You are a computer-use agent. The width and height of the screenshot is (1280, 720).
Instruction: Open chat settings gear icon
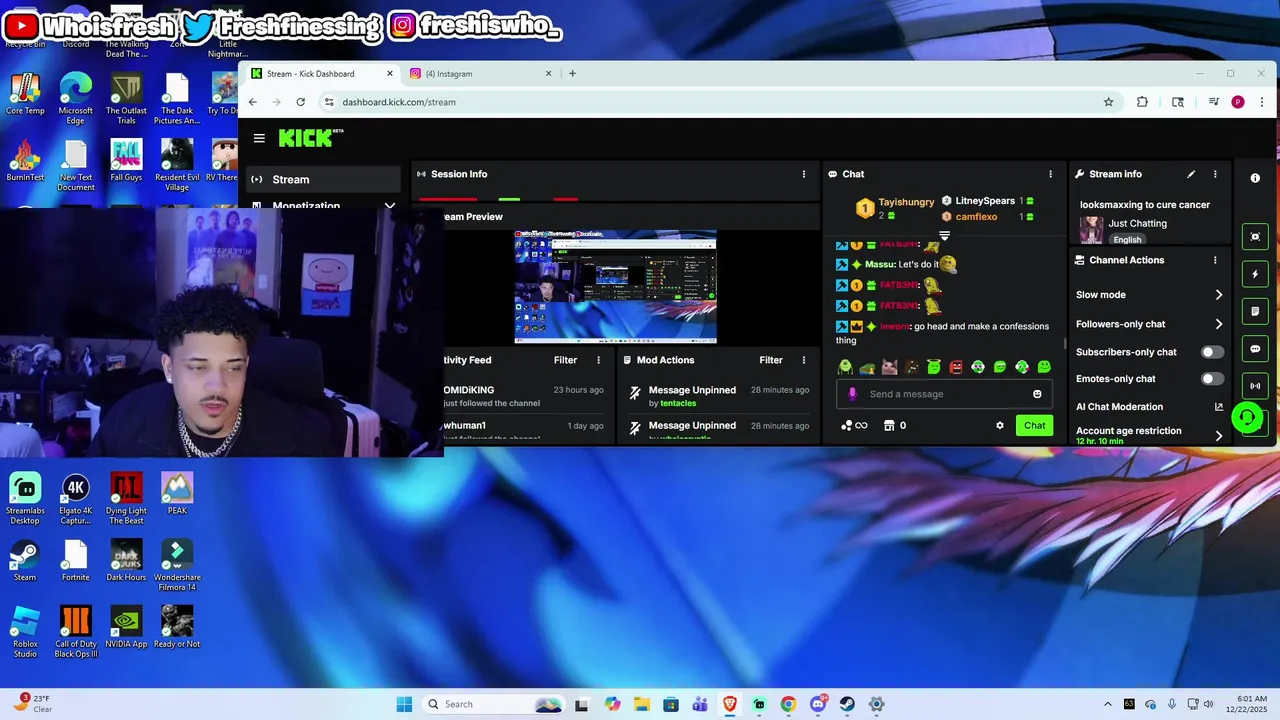999,425
